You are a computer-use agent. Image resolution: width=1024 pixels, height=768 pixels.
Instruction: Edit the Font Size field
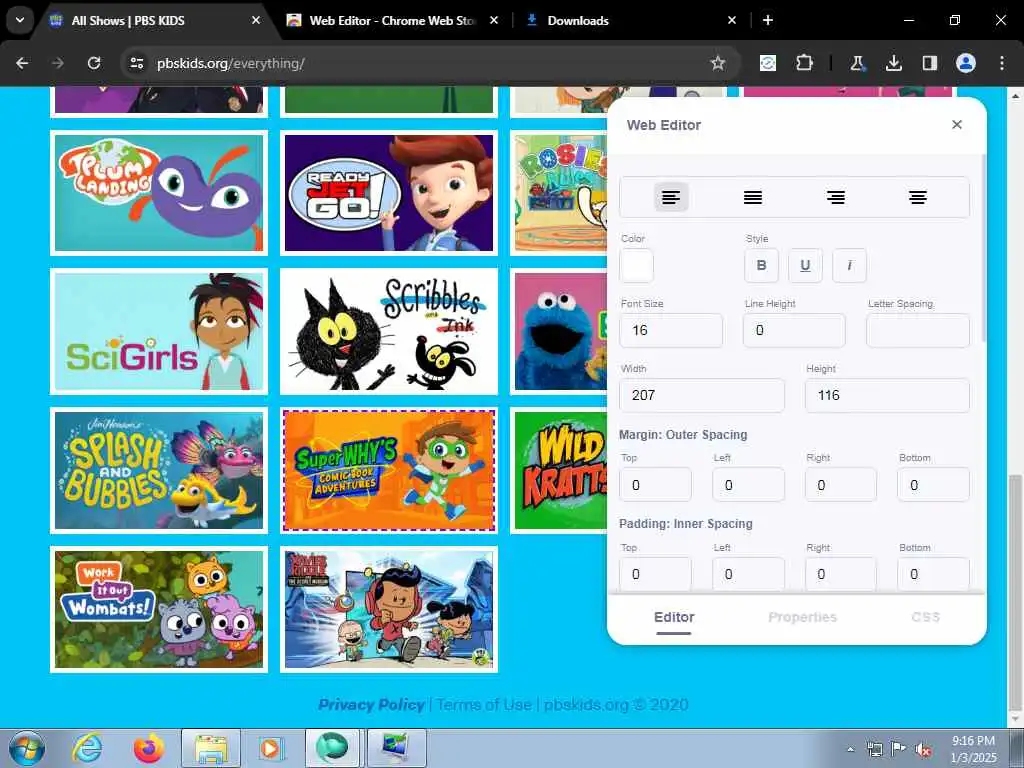pyautogui.click(x=671, y=330)
